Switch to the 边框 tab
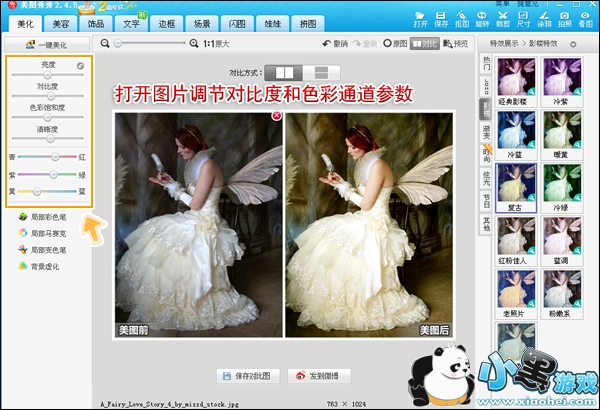Screen dimensions: 600x410 (166, 24)
